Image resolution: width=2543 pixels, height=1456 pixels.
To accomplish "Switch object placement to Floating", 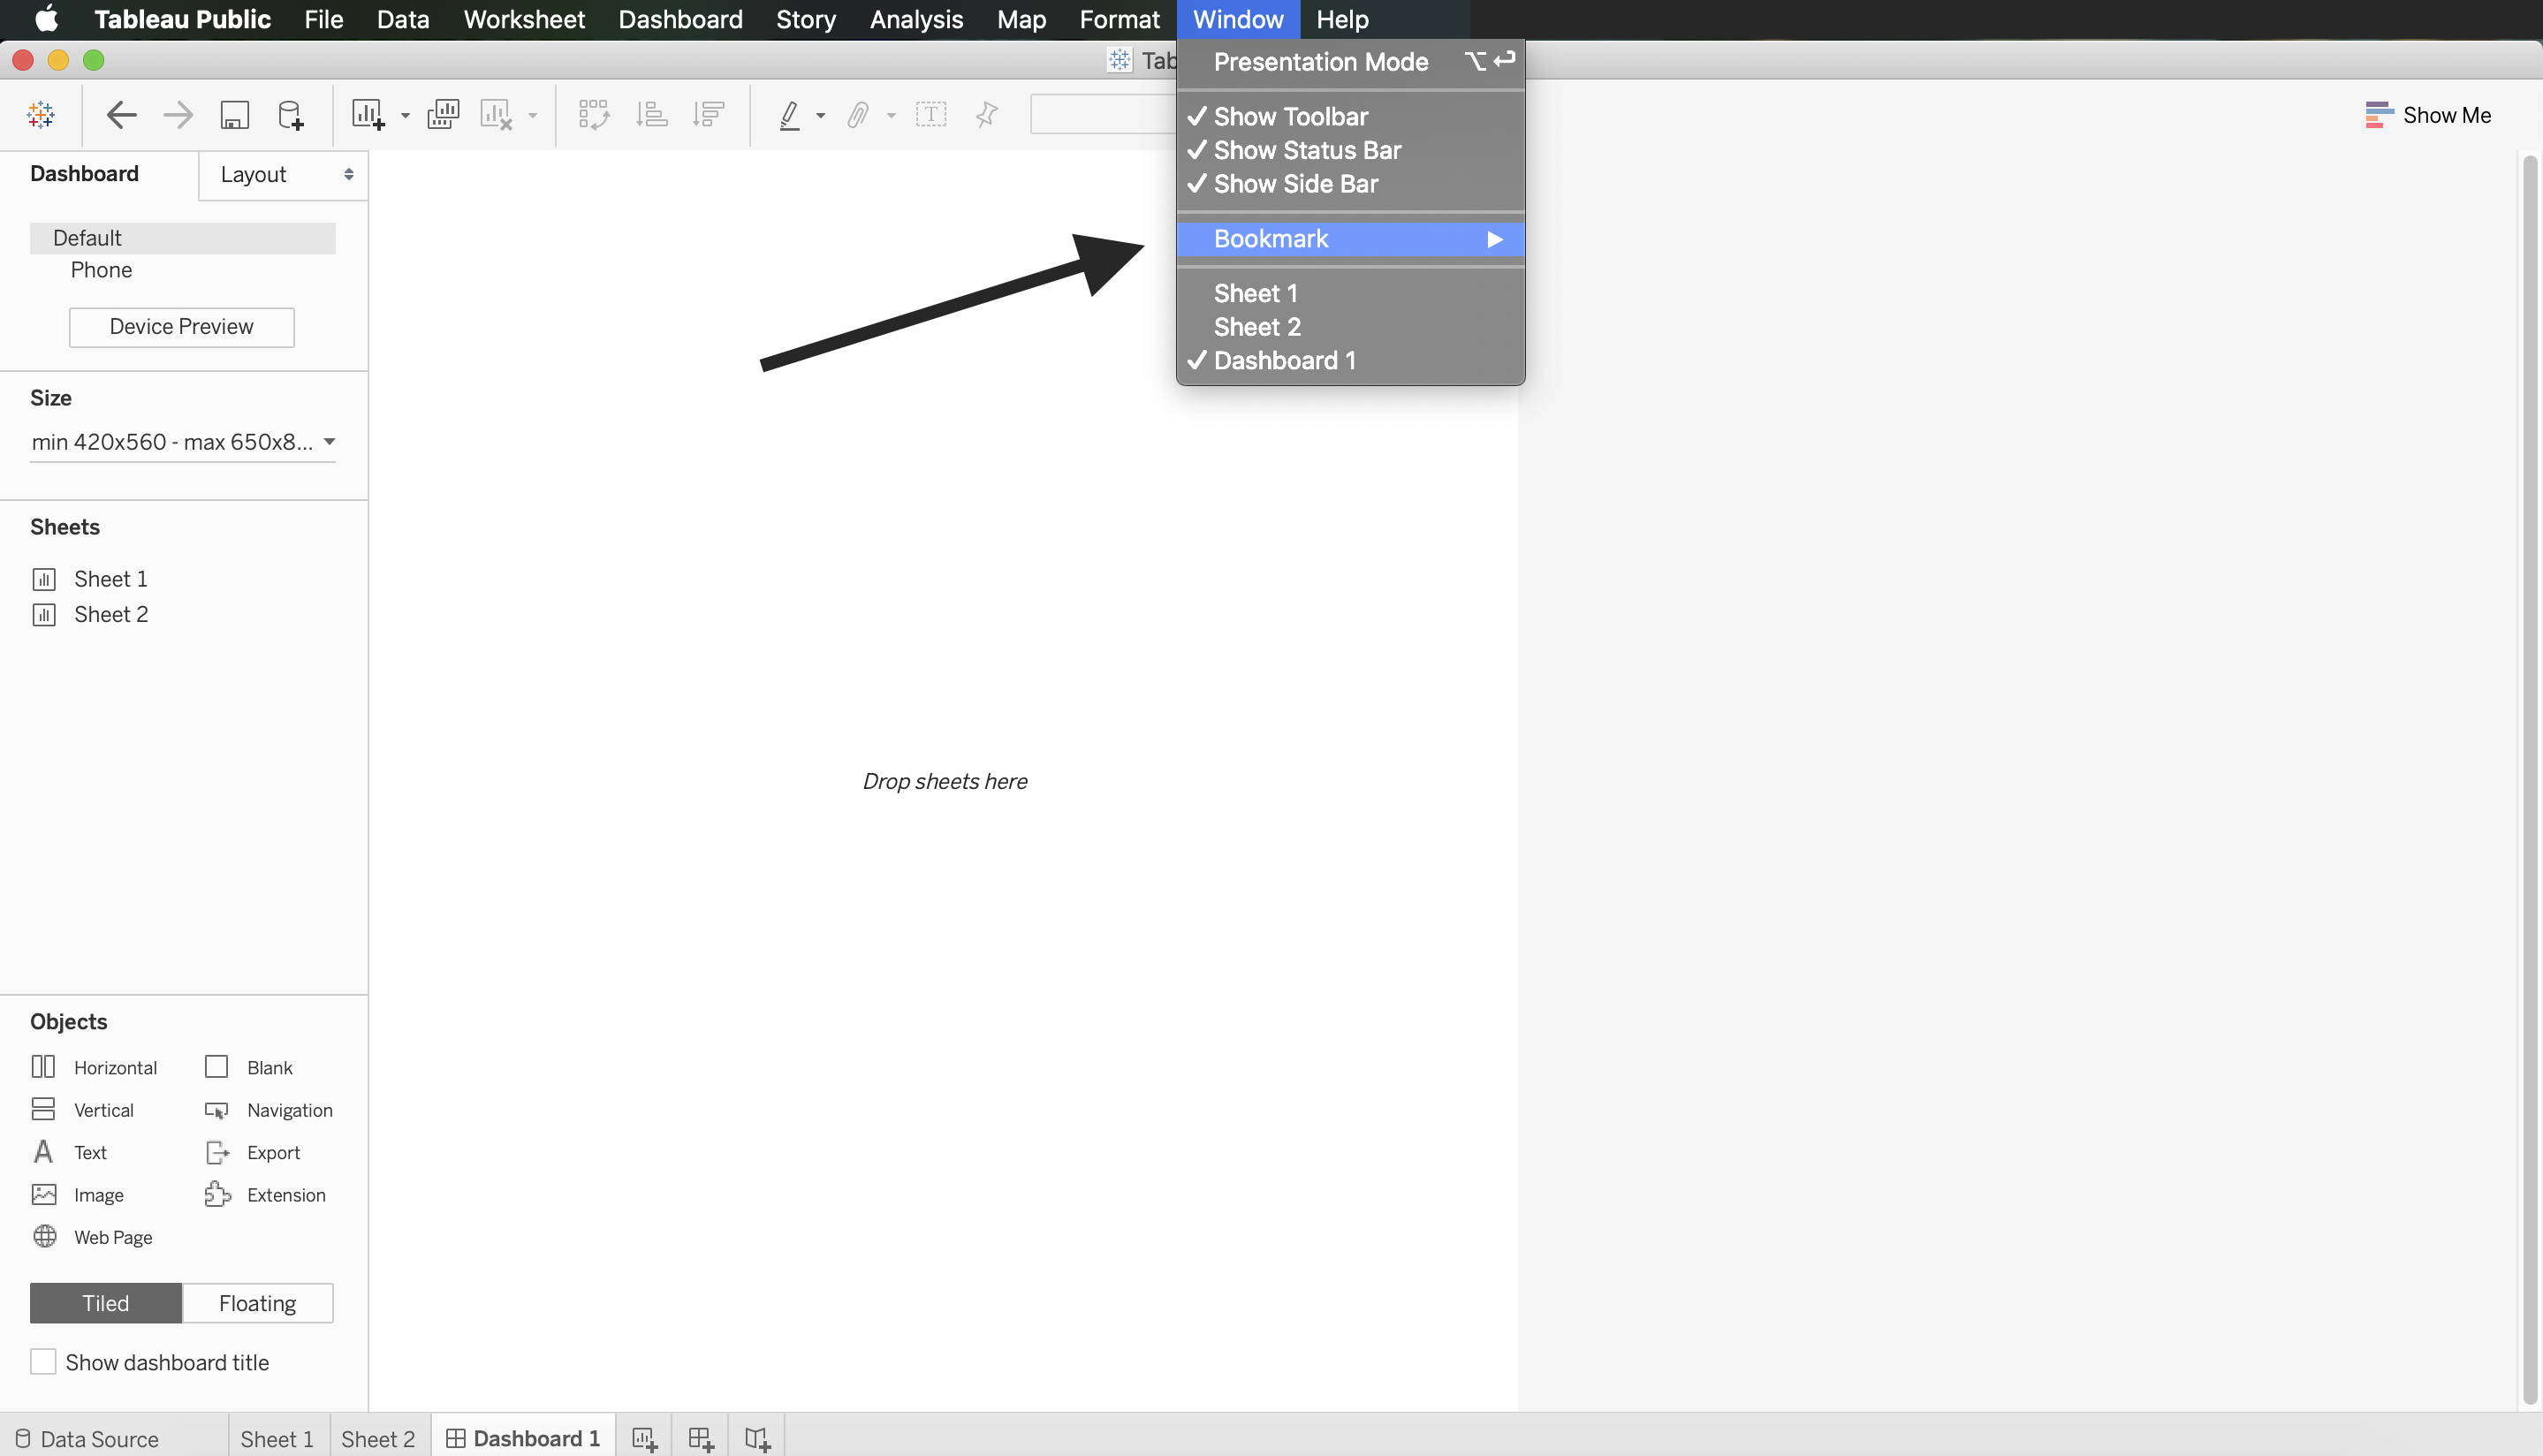I will point(257,1303).
